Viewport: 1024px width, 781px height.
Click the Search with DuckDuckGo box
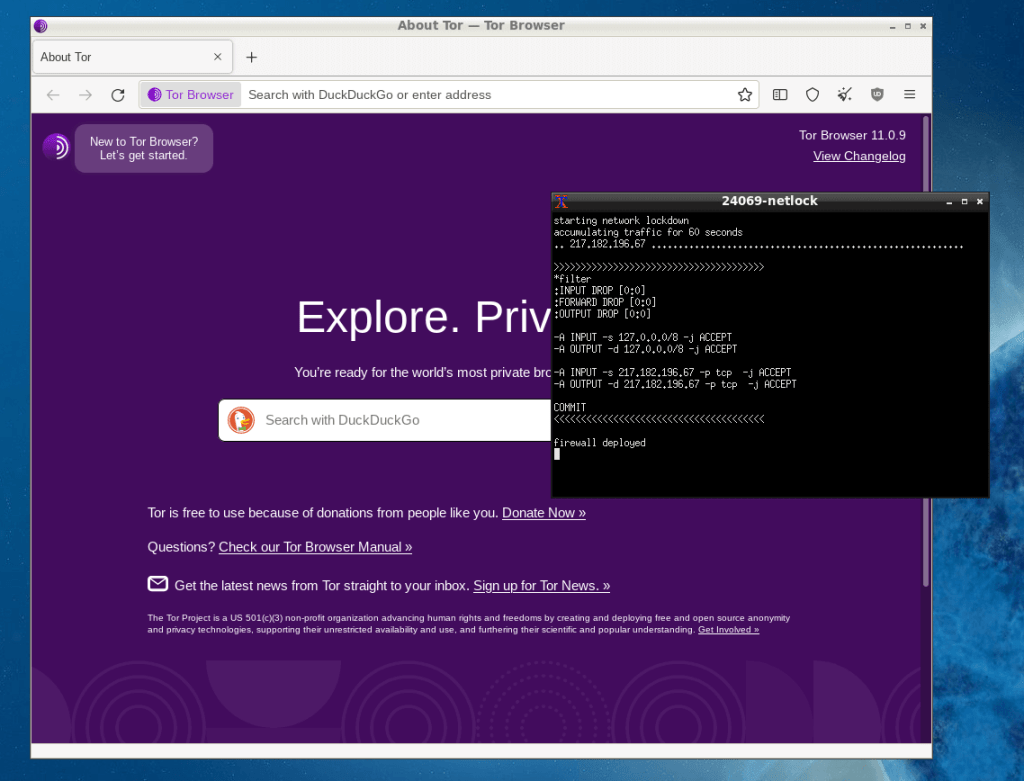point(385,420)
